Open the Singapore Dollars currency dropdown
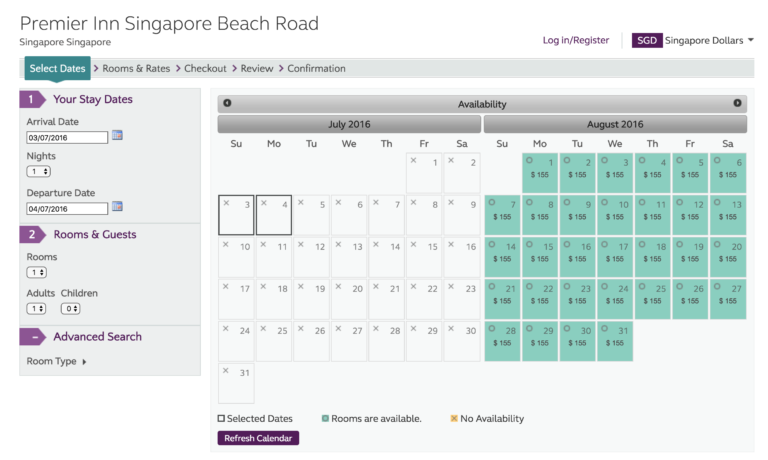The height and width of the screenshot is (460, 768). [x=709, y=41]
